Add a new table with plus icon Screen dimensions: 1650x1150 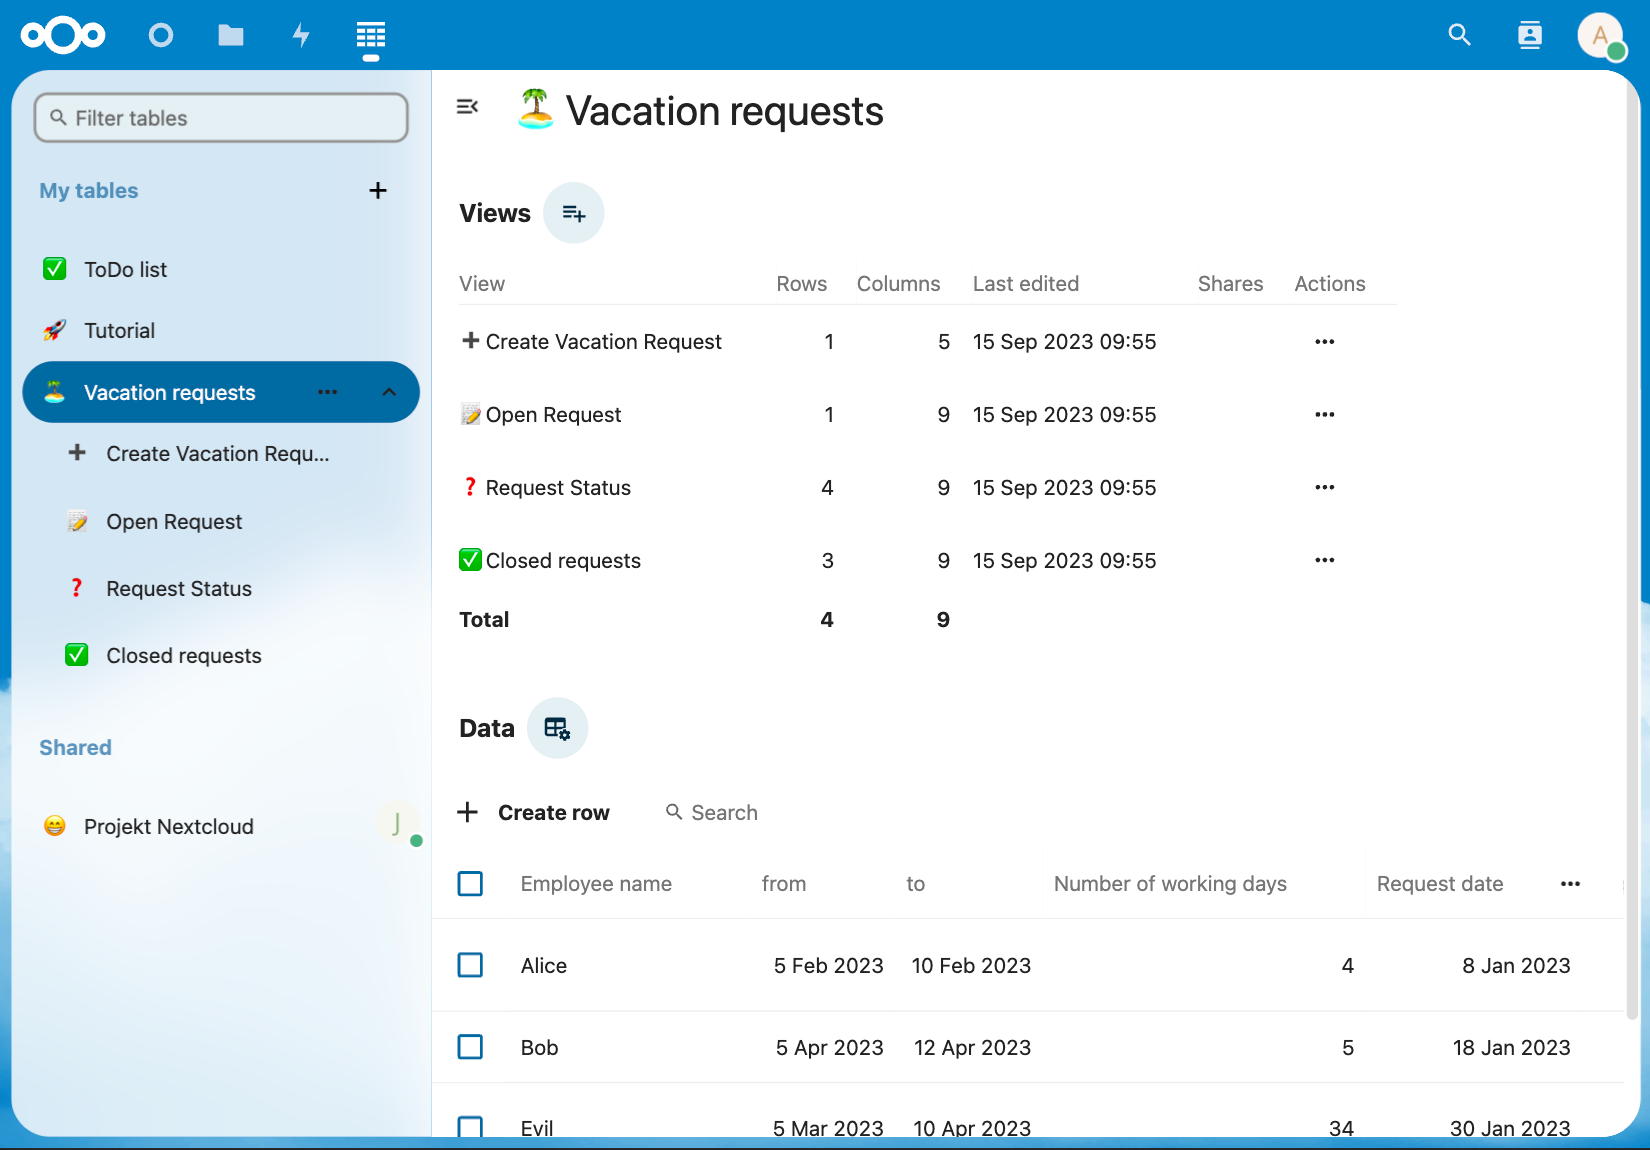click(378, 191)
